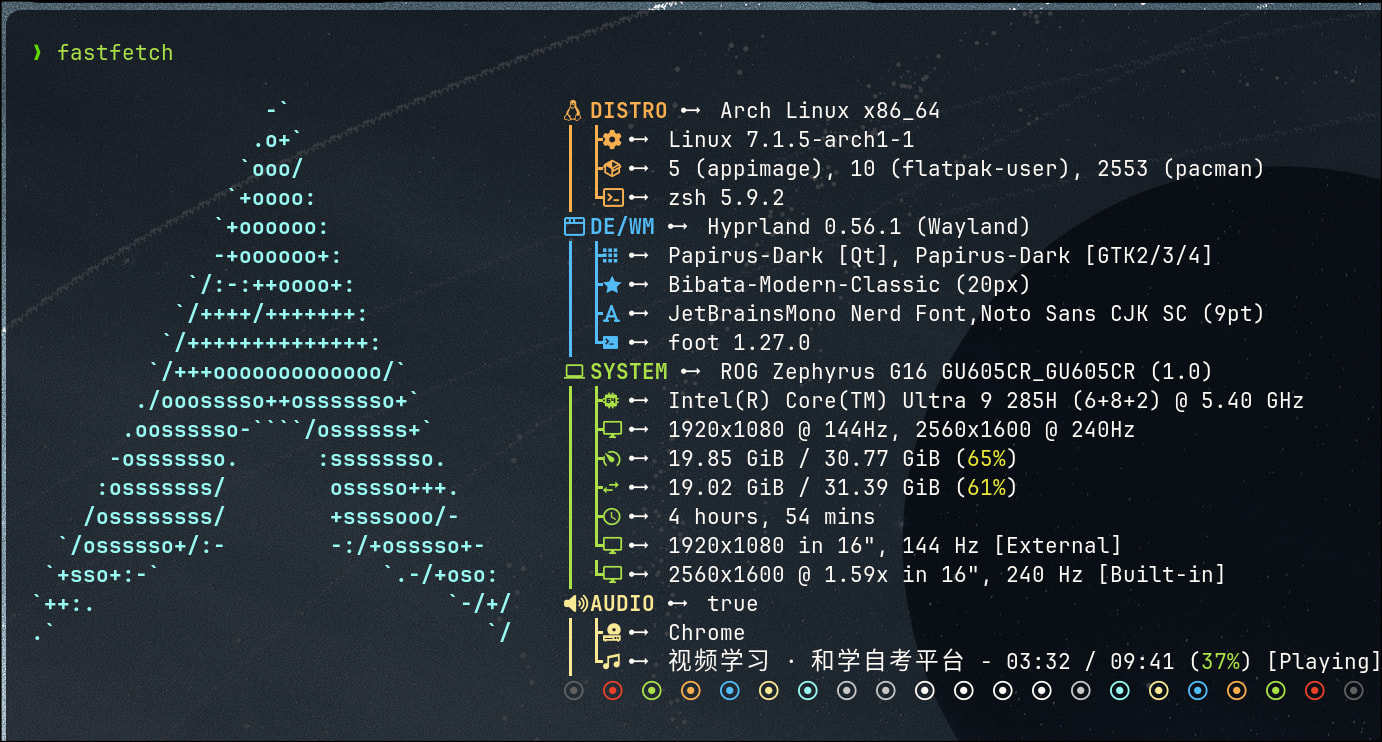Click the shell prompt icon beside zsh 5.9.2
1382x742 pixels.
pyautogui.click(x=612, y=198)
